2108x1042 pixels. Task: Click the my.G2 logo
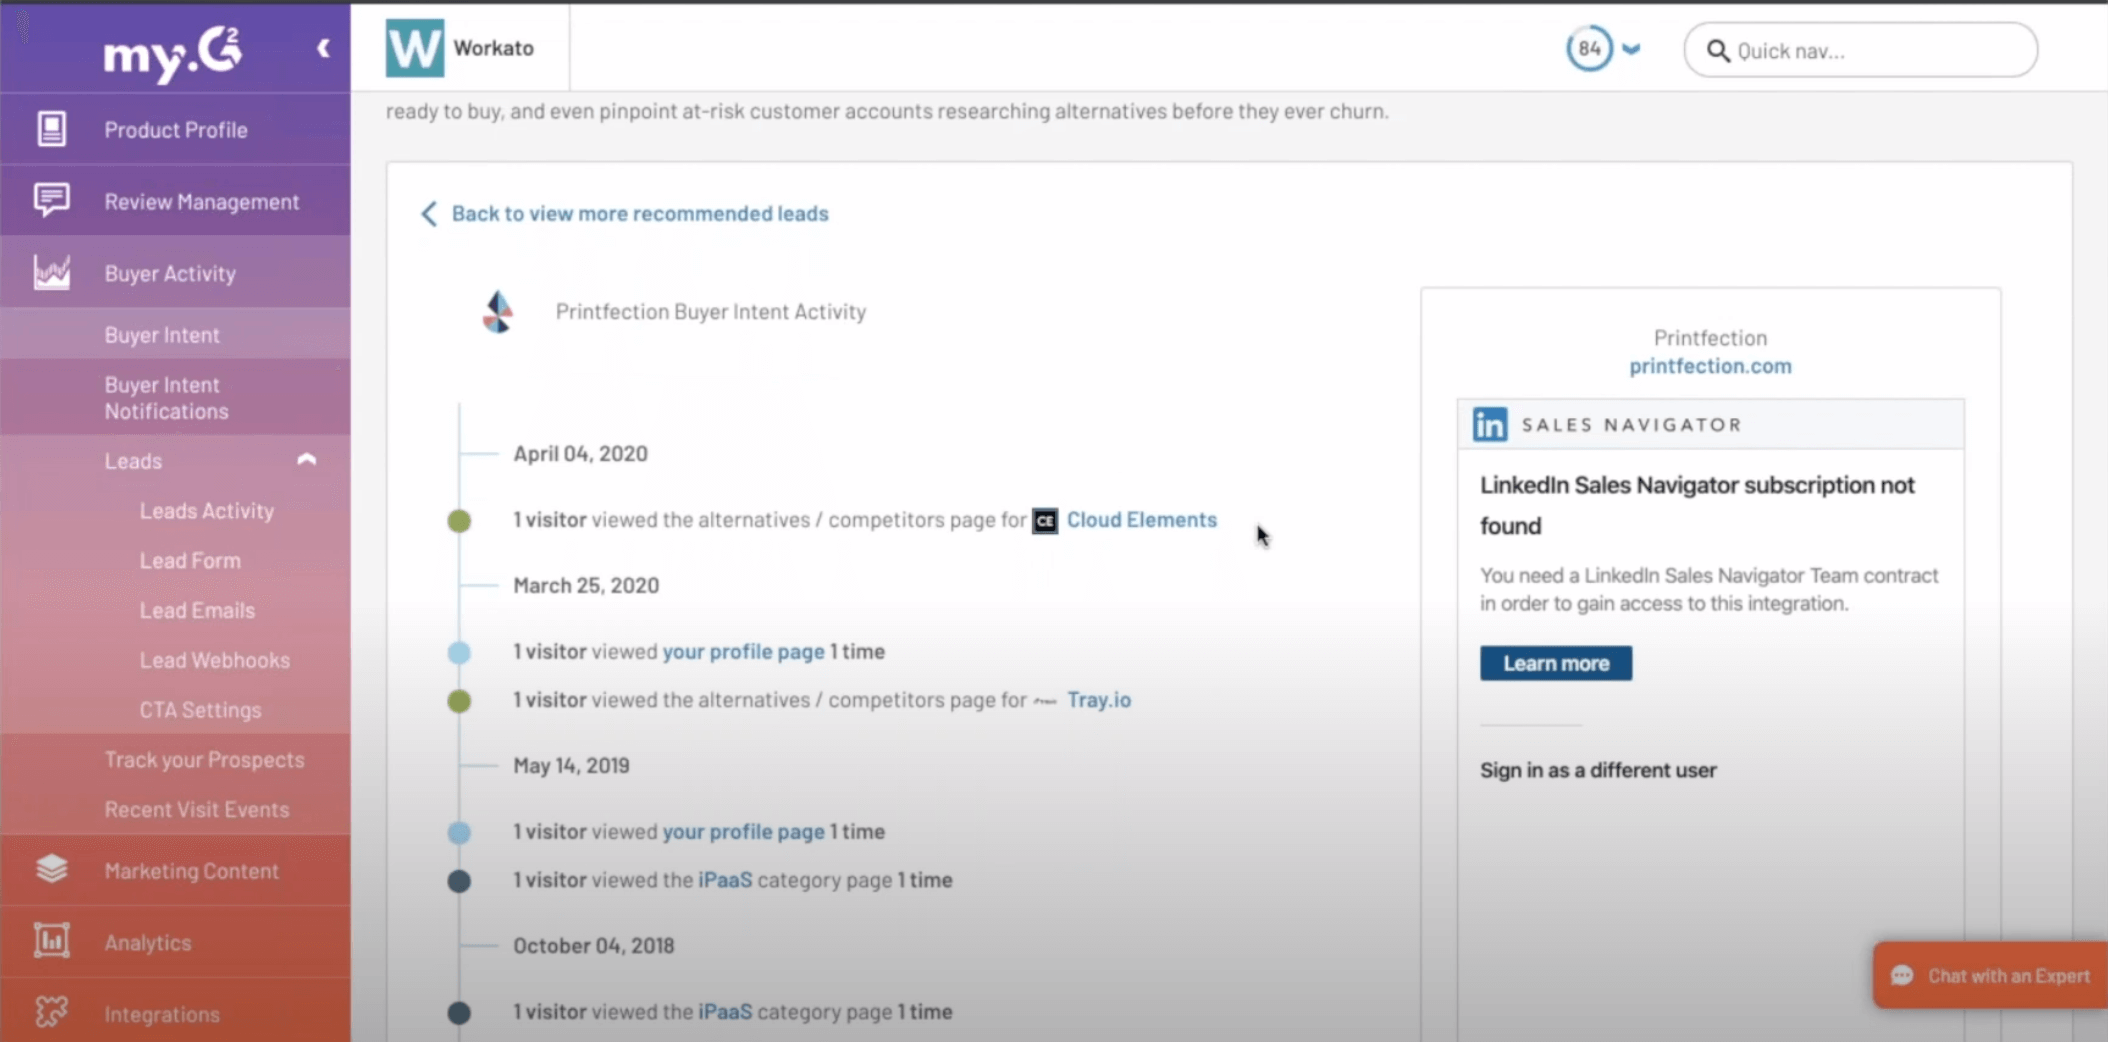(x=173, y=54)
